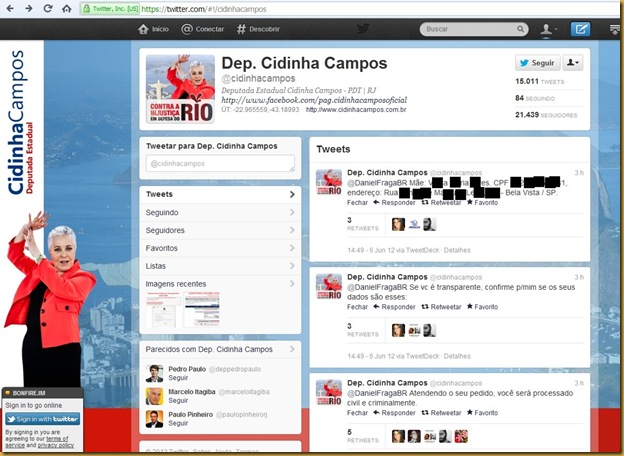Click the browser forward arrow
624x456 pixels.
click(x=29, y=8)
